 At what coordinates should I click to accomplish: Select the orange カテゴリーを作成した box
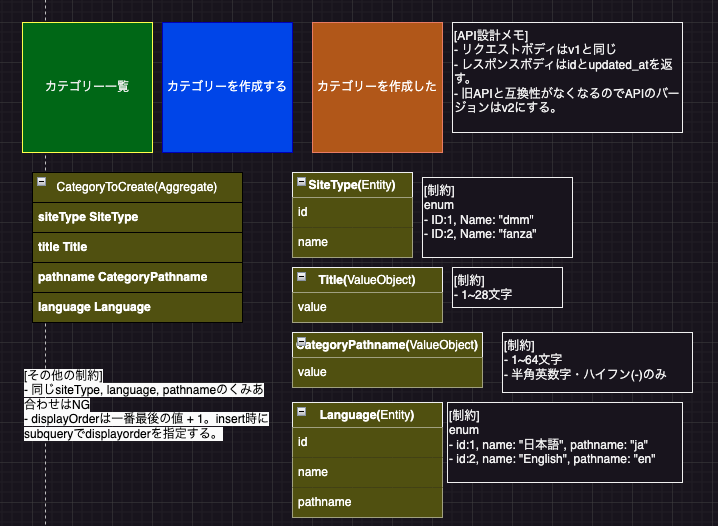tap(377, 87)
